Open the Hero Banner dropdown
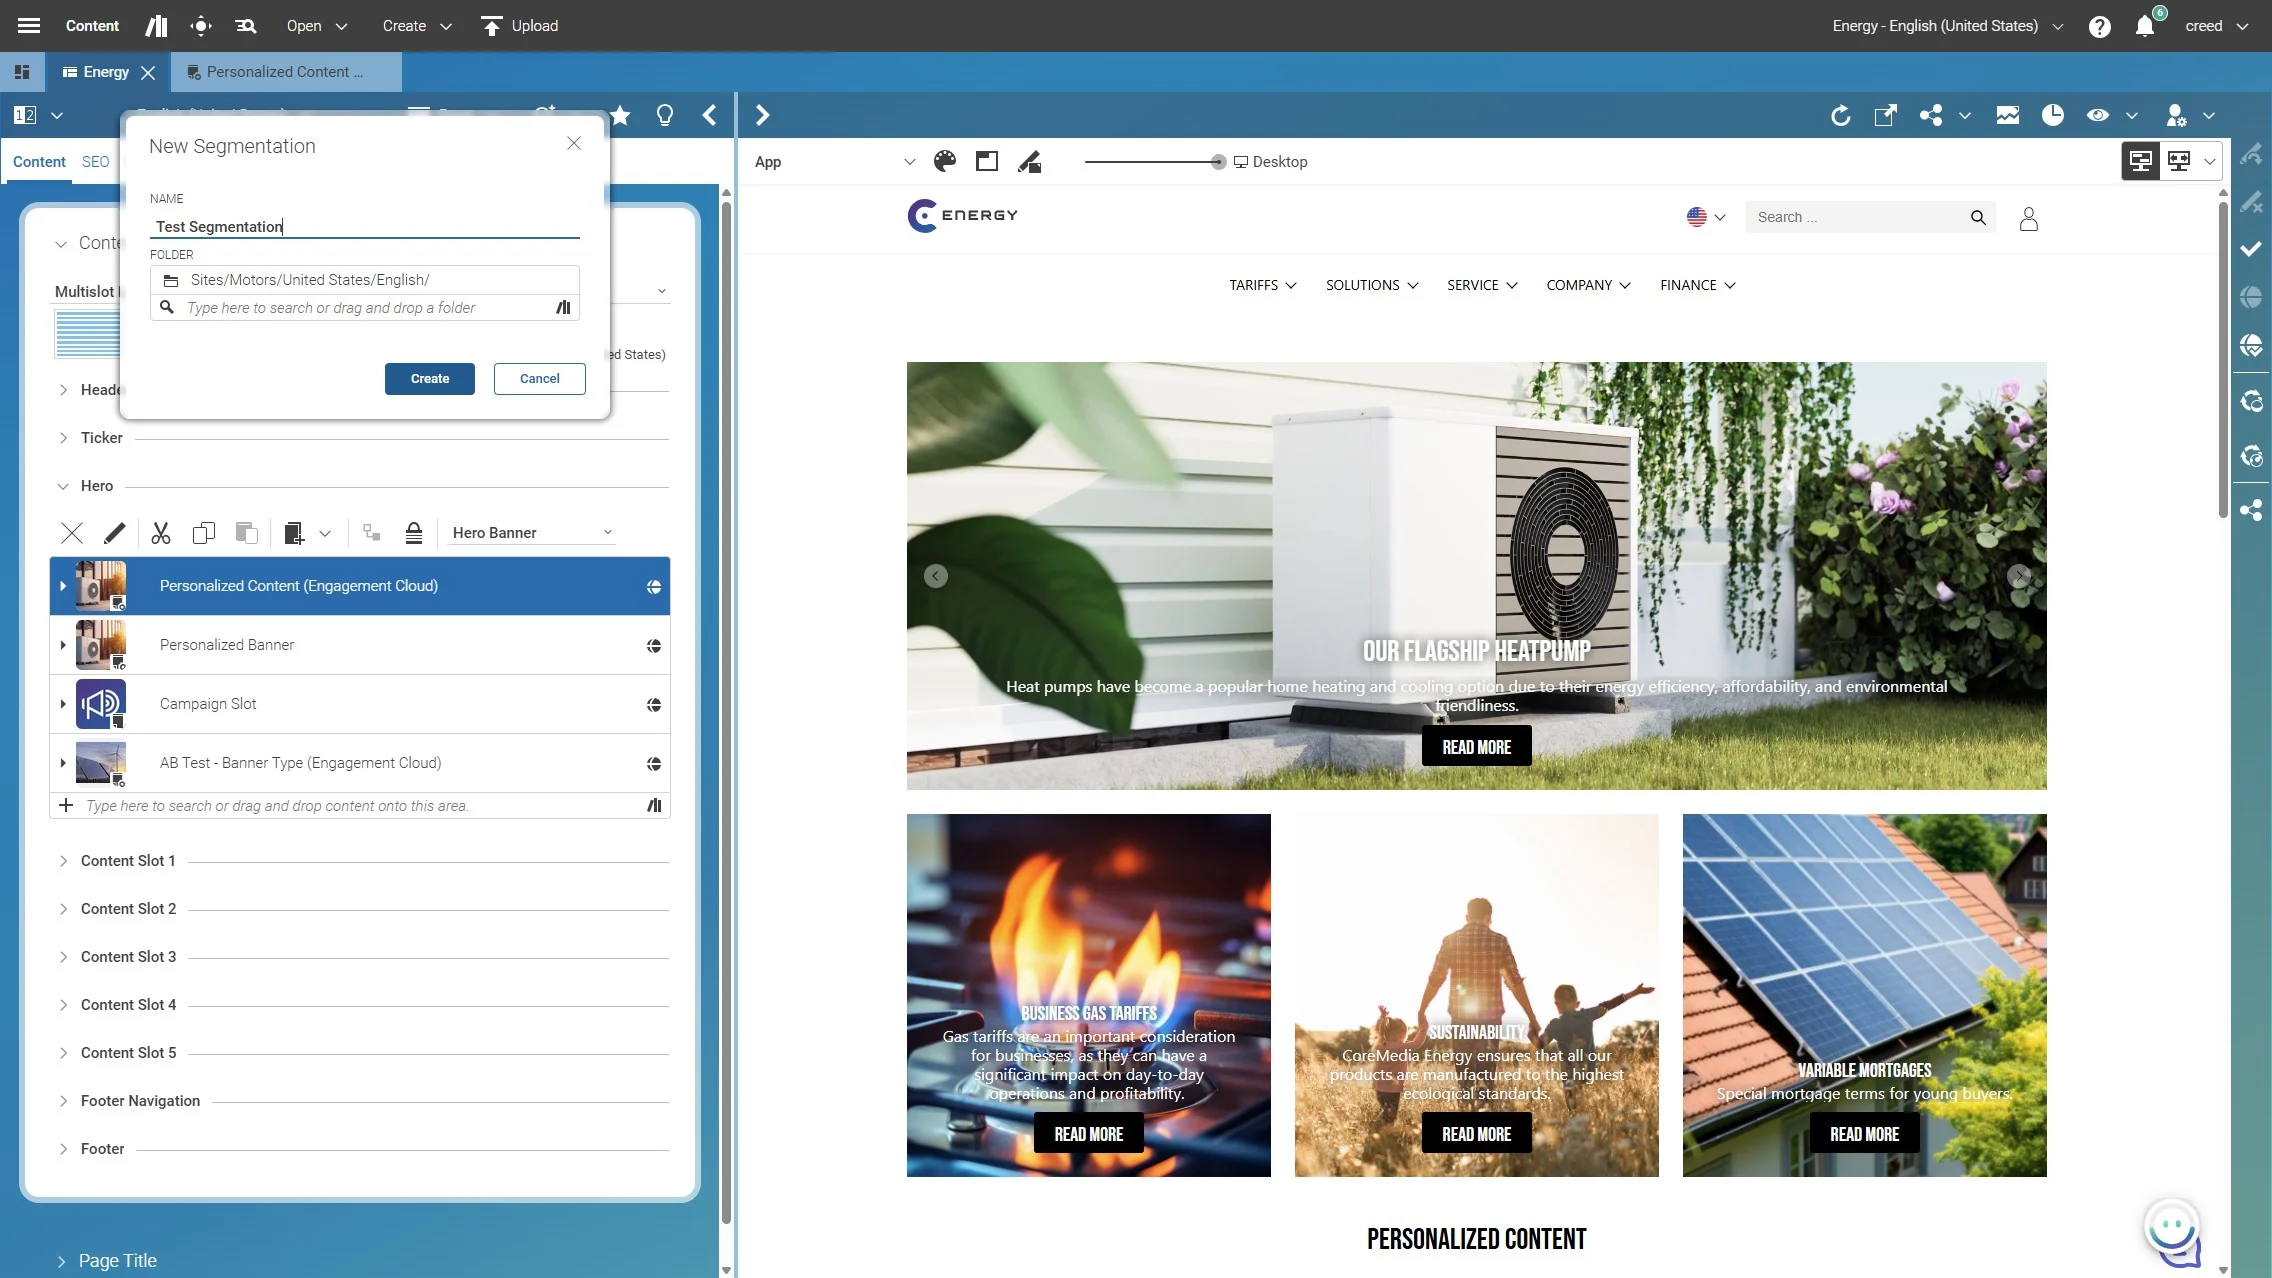Image resolution: width=2272 pixels, height=1278 pixels. tap(531, 533)
